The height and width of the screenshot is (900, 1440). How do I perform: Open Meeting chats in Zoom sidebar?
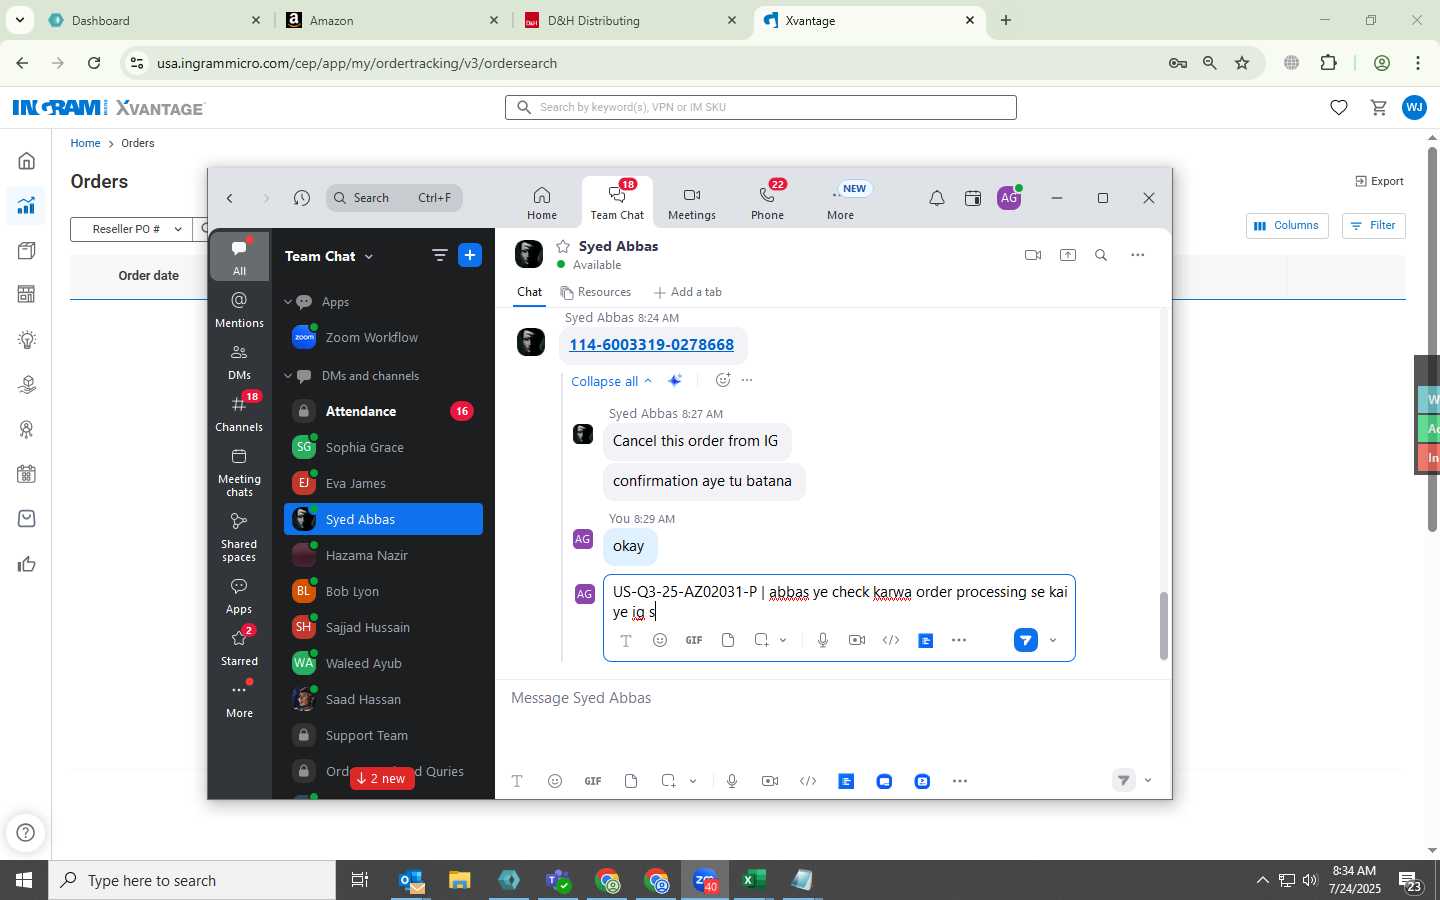tap(239, 471)
